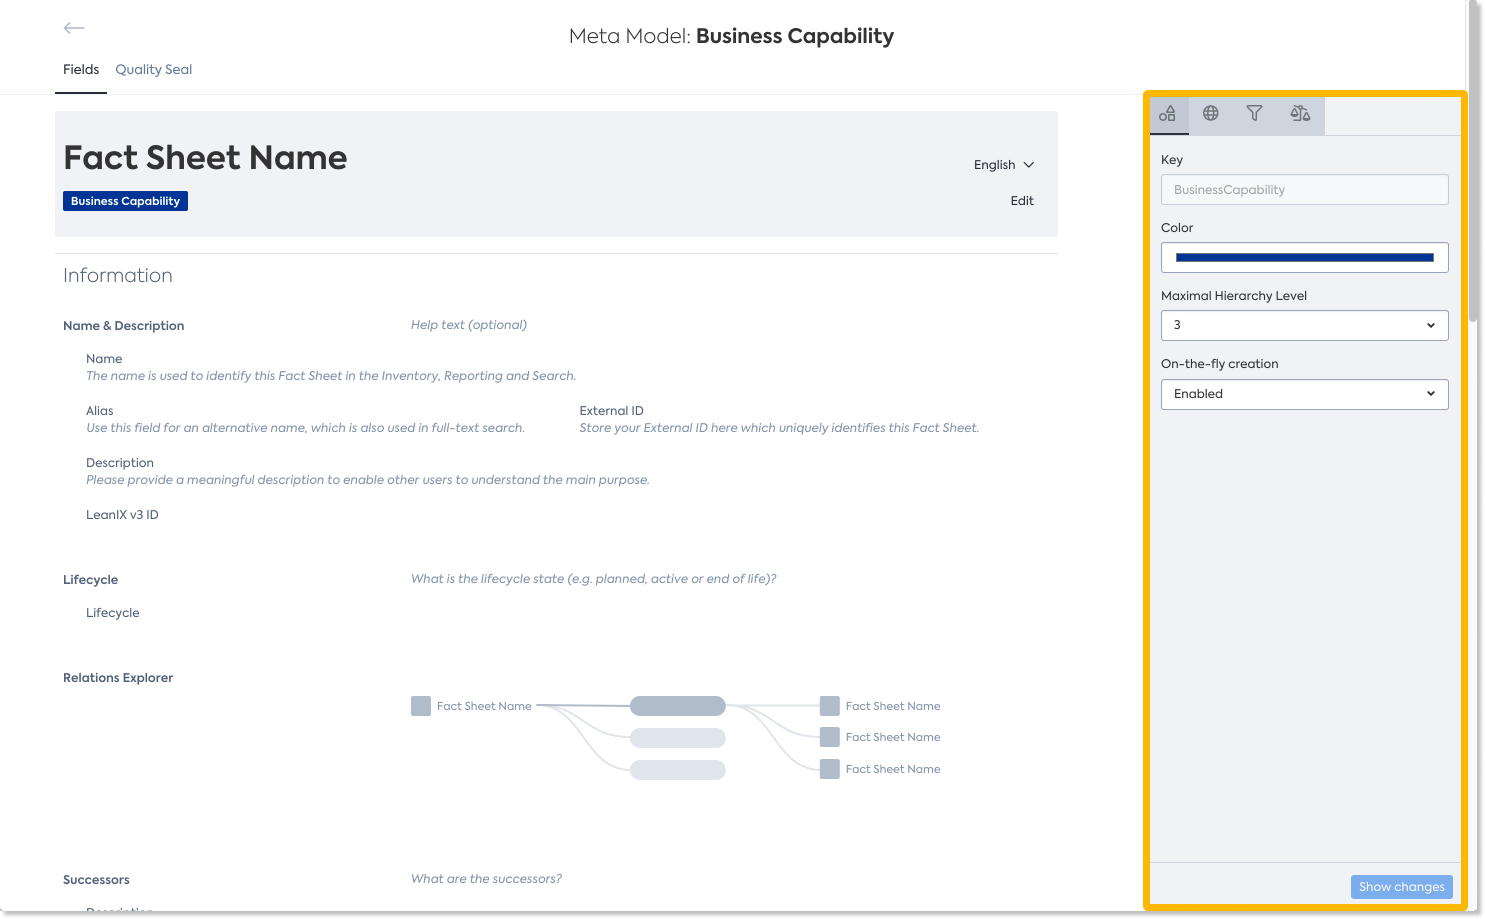The height and width of the screenshot is (919, 1485).
Task: Open the balance scale tab icon
Action: point(1300,114)
